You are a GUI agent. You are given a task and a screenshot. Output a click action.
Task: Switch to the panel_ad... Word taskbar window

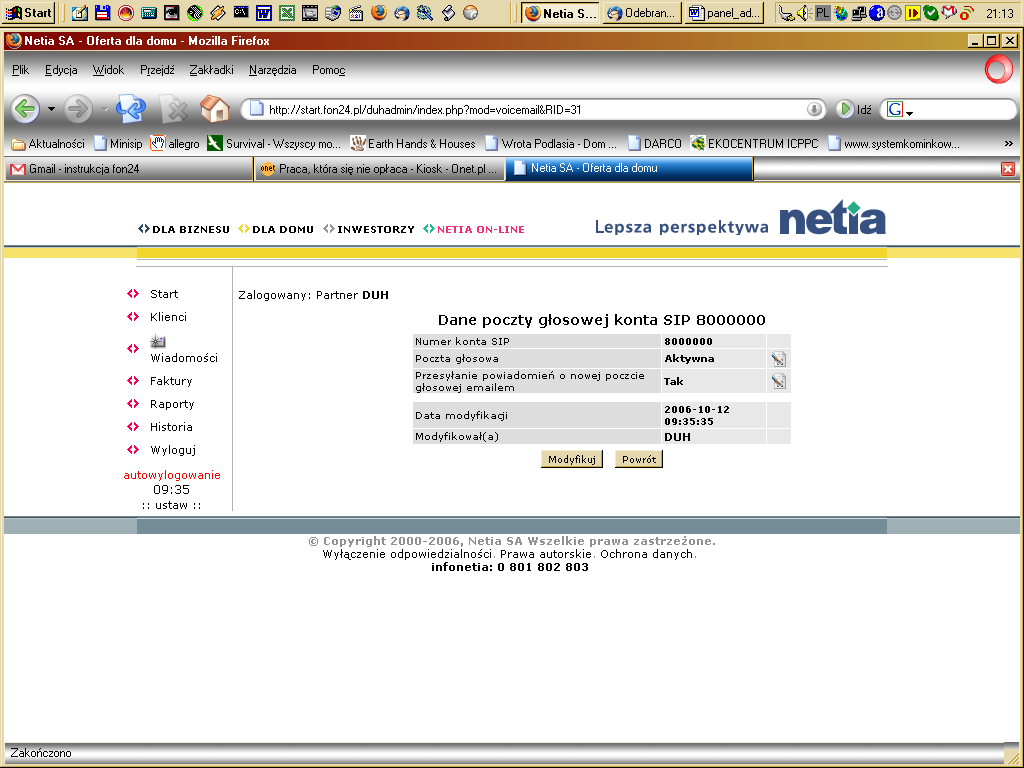(724, 13)
